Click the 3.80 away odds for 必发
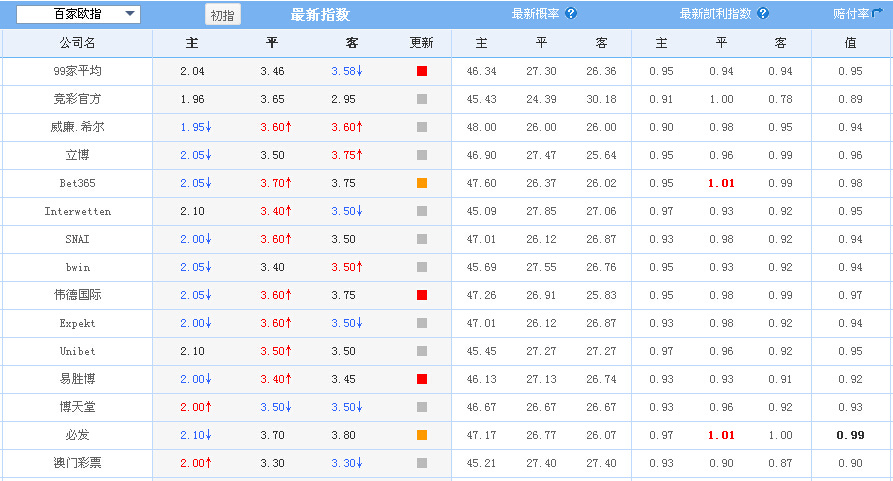This screenshot has height=481, width=893. (343, 435)
